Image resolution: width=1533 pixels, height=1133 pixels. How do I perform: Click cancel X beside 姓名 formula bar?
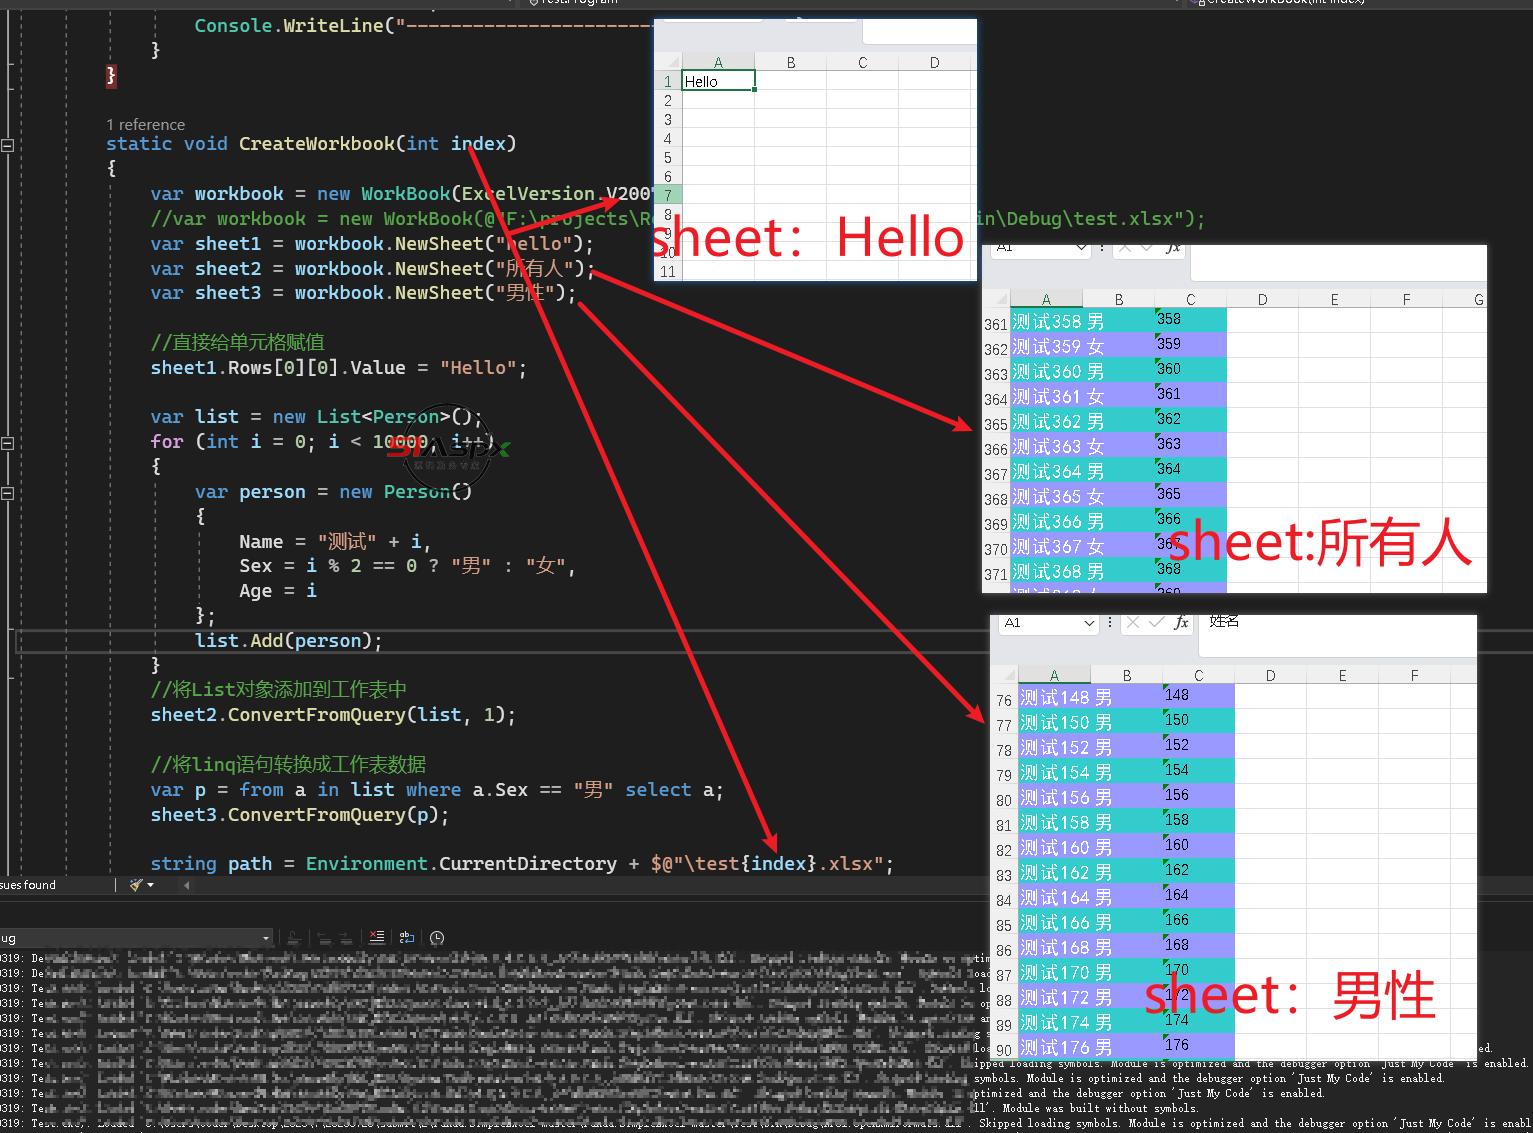point(1132,623)
